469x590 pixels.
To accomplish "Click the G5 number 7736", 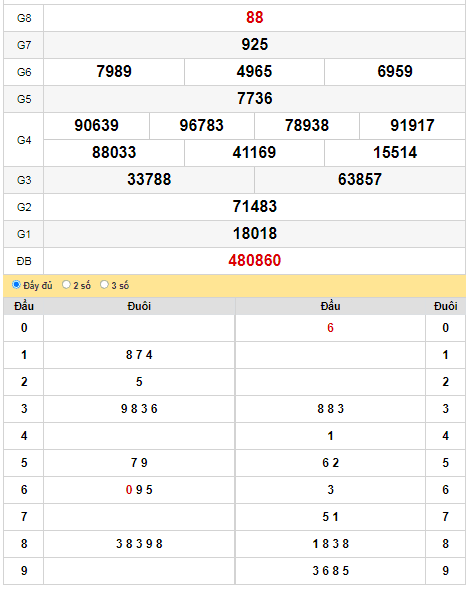I will click(254, 99).
